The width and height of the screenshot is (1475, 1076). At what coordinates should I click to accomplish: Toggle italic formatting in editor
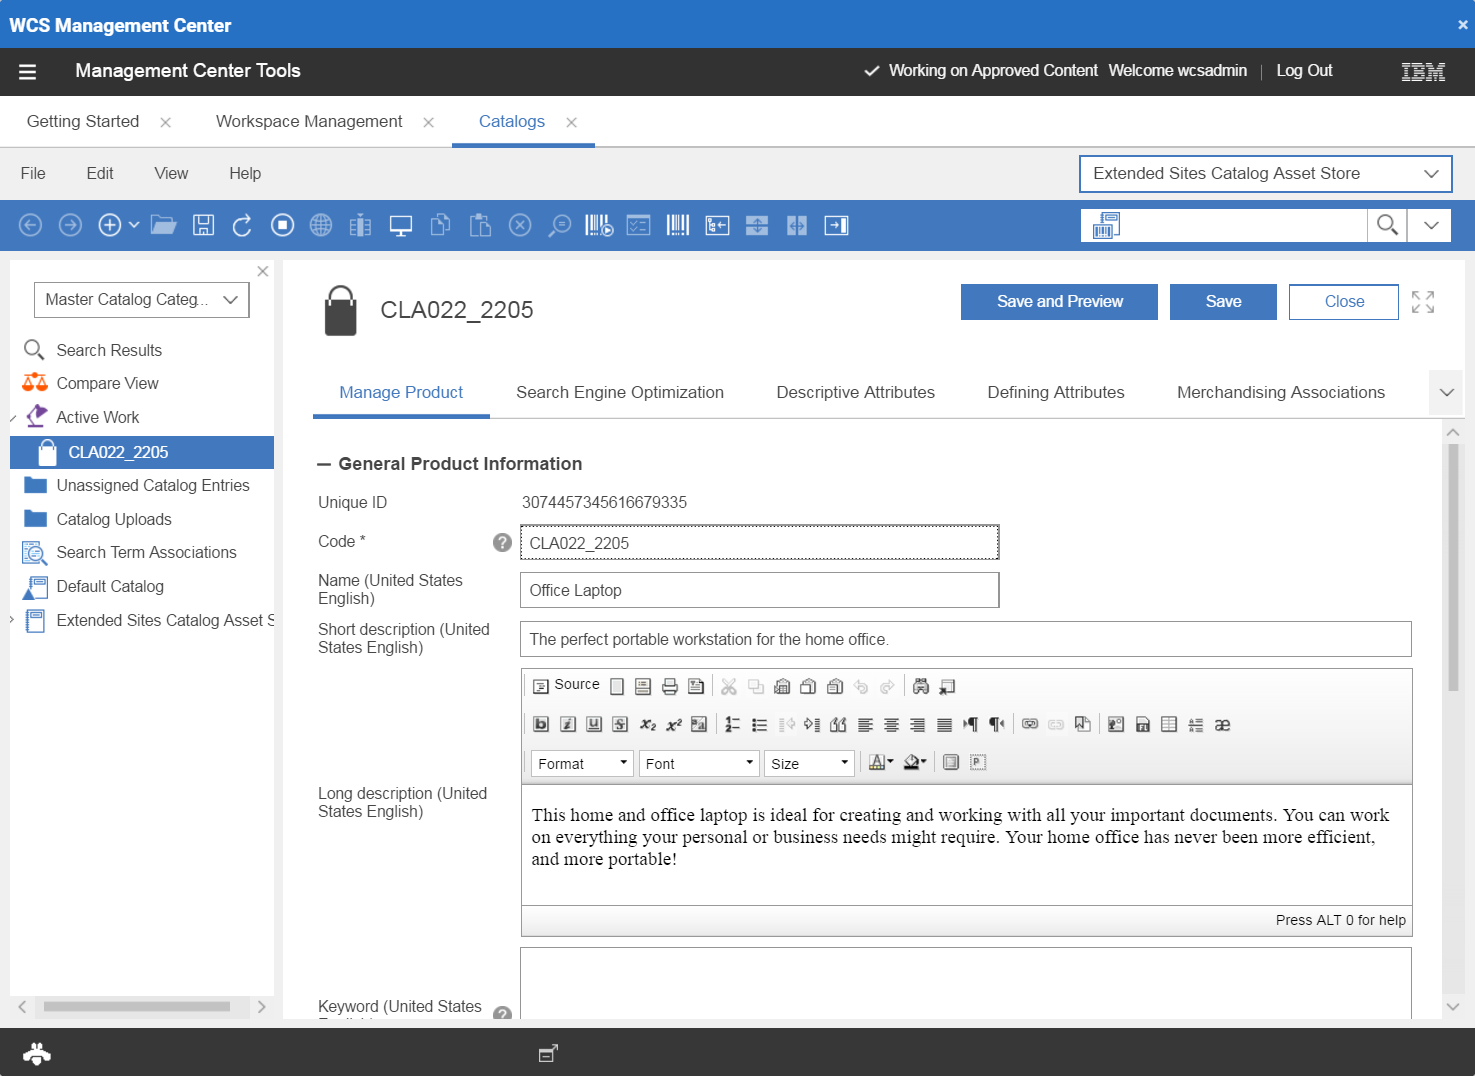(568, 724)
